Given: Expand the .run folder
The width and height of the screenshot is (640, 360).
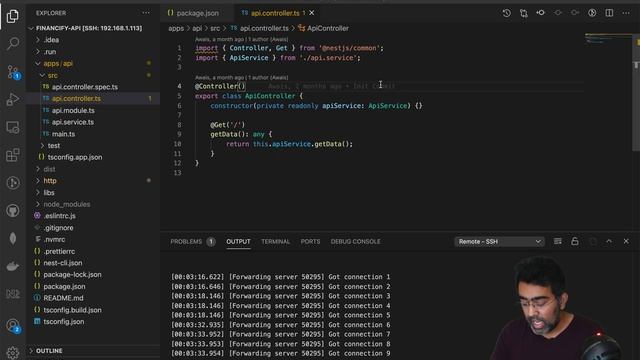Looking at the screenshot, I should coord(49,52).
